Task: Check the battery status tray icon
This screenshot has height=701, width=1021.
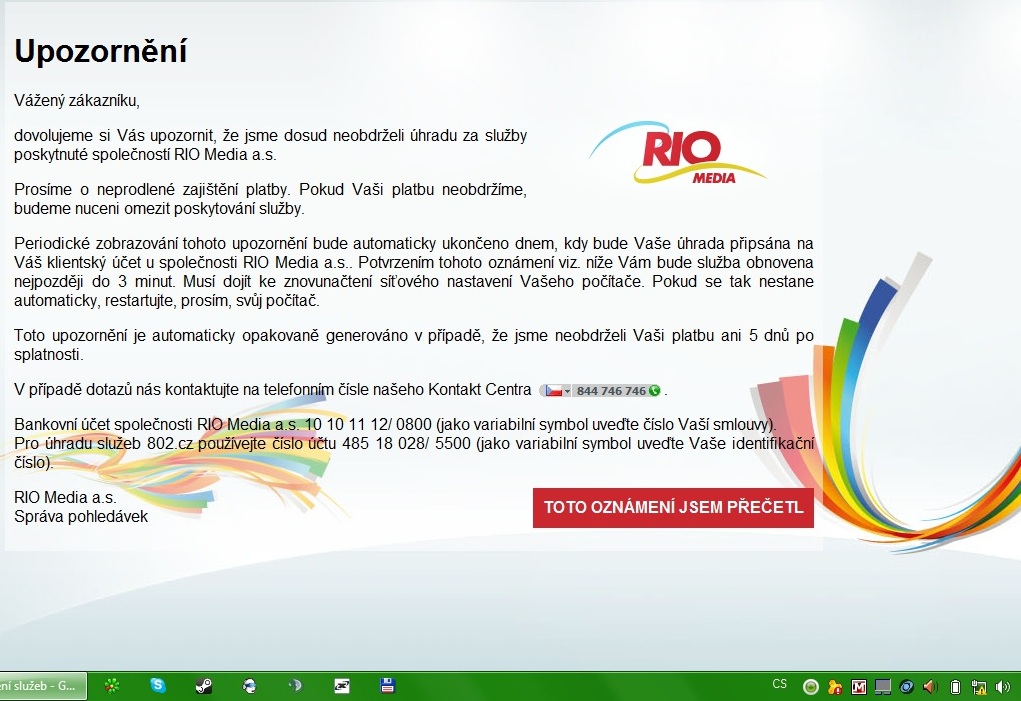Action: tap(955, 687)
